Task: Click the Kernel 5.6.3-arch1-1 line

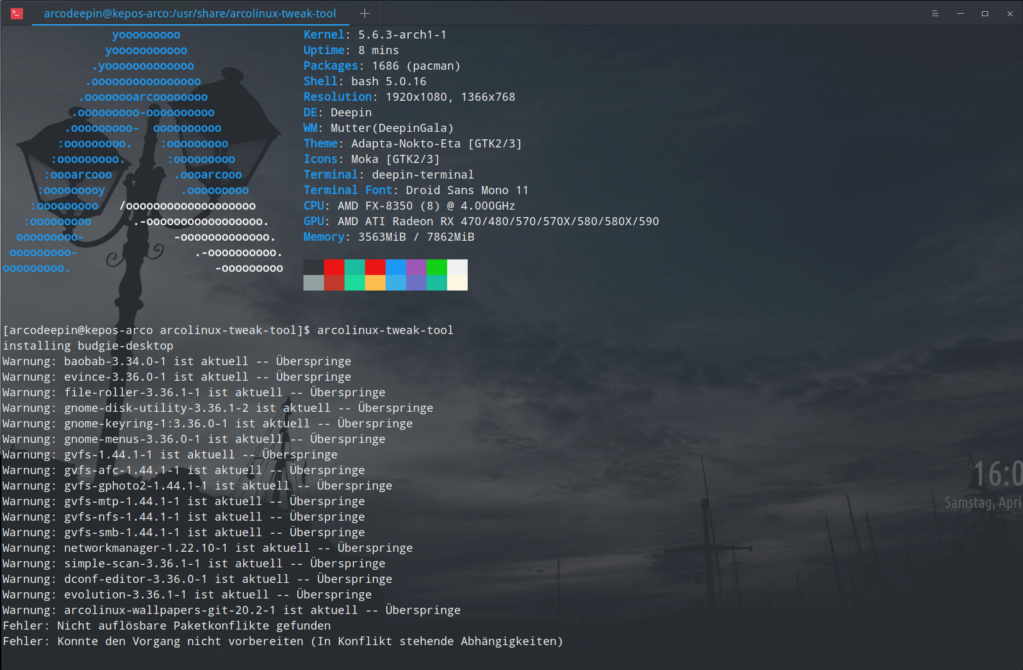Action: coord(375,35)
